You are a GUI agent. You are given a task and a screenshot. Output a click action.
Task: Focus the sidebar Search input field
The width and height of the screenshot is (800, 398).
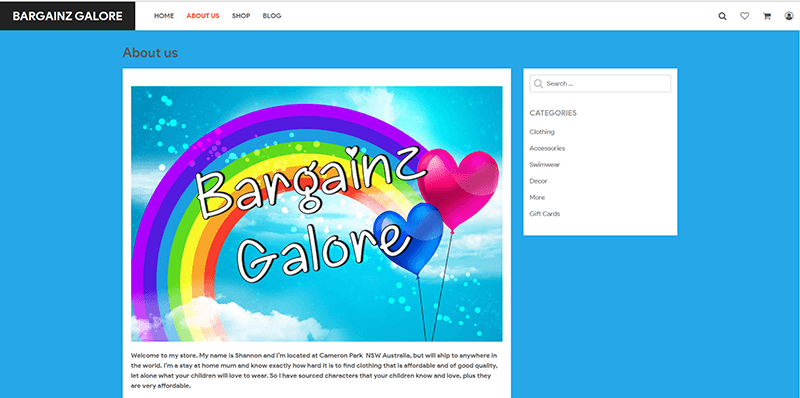pyautogui.click(x=600, y=84)
